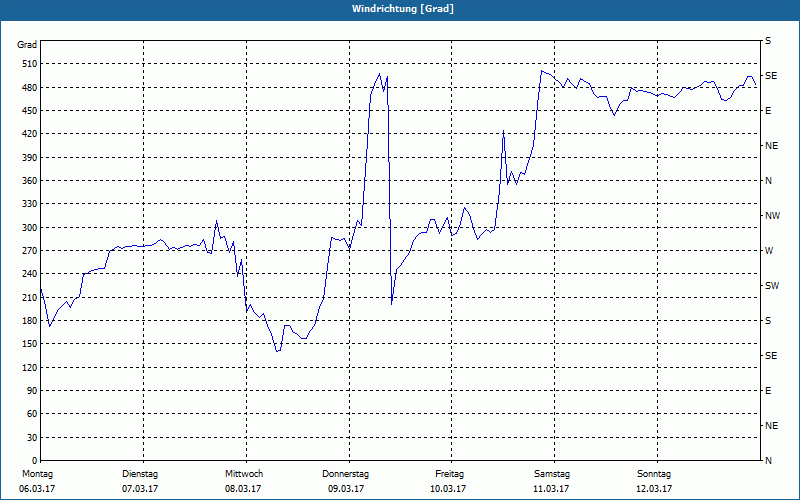The image size is (800, 500).
Task: Select the '60' y-axis value
Action: [32, 414]
